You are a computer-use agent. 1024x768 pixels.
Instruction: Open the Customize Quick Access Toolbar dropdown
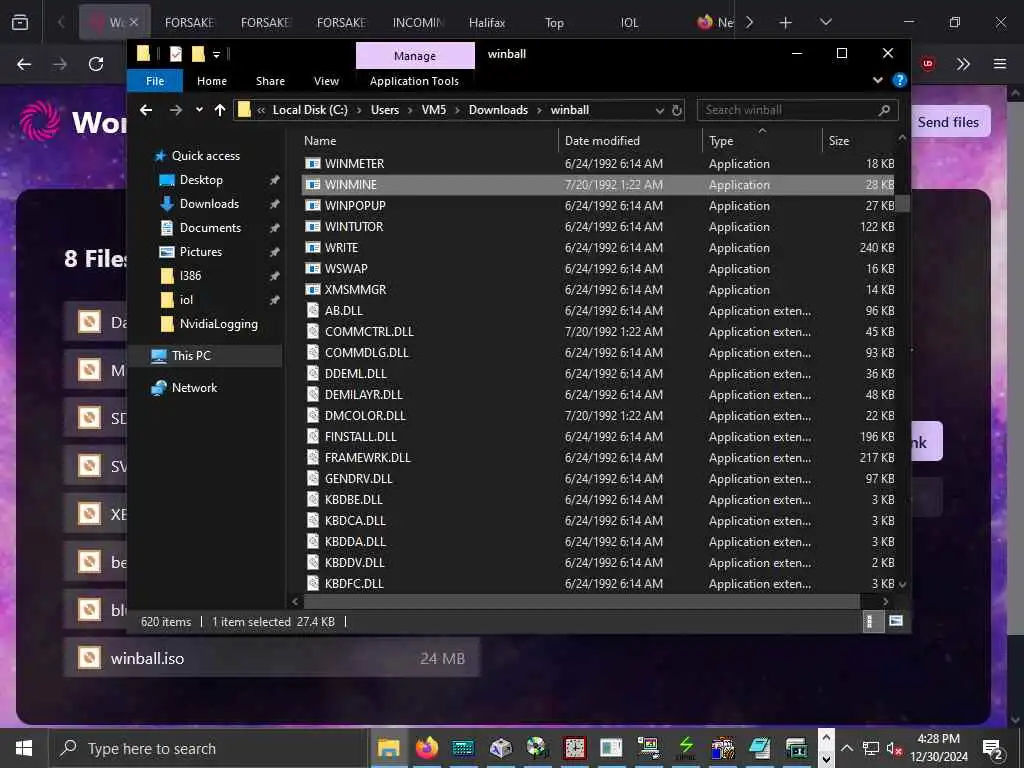pyautogui.click(x=216, y=54)
